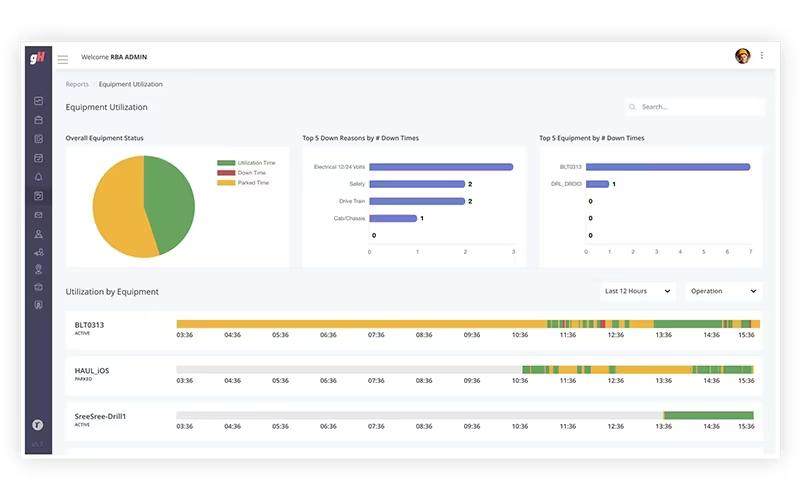Open the hamburger navigation menu

click(x=63, y=60)
